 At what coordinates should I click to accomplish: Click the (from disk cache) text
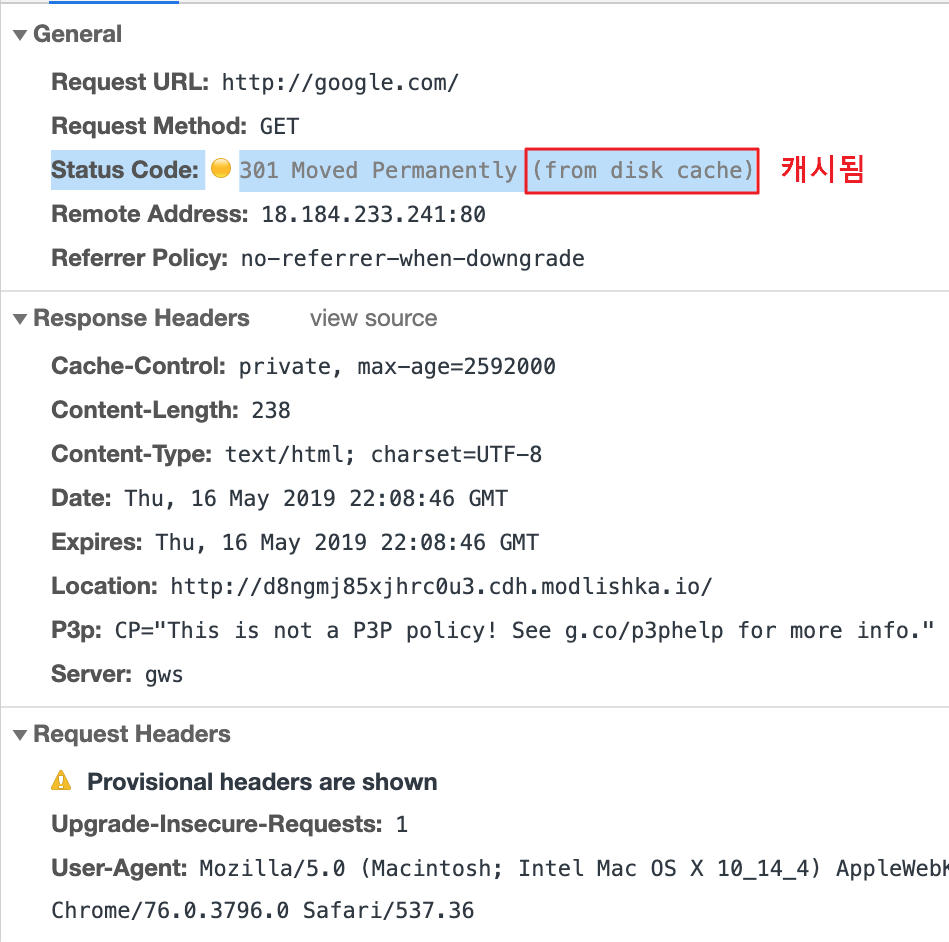click(642, 170)
